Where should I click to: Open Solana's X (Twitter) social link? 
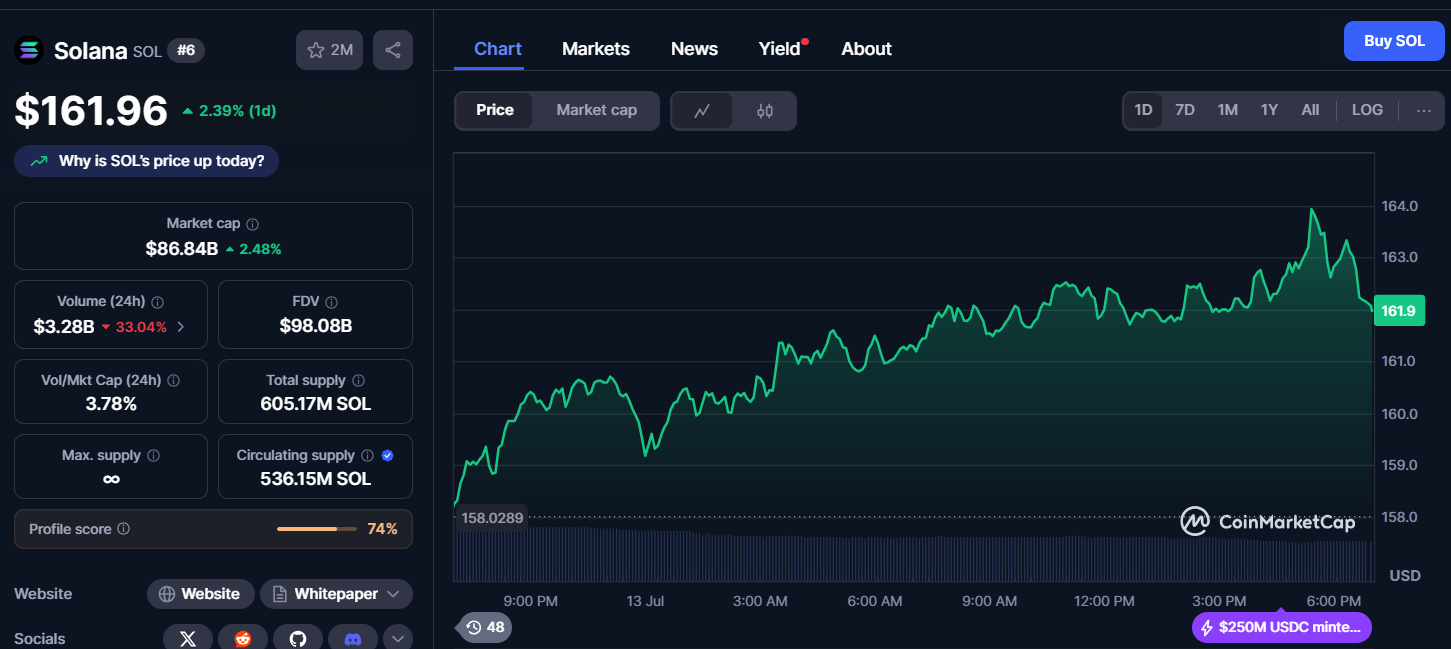(187, 638)
